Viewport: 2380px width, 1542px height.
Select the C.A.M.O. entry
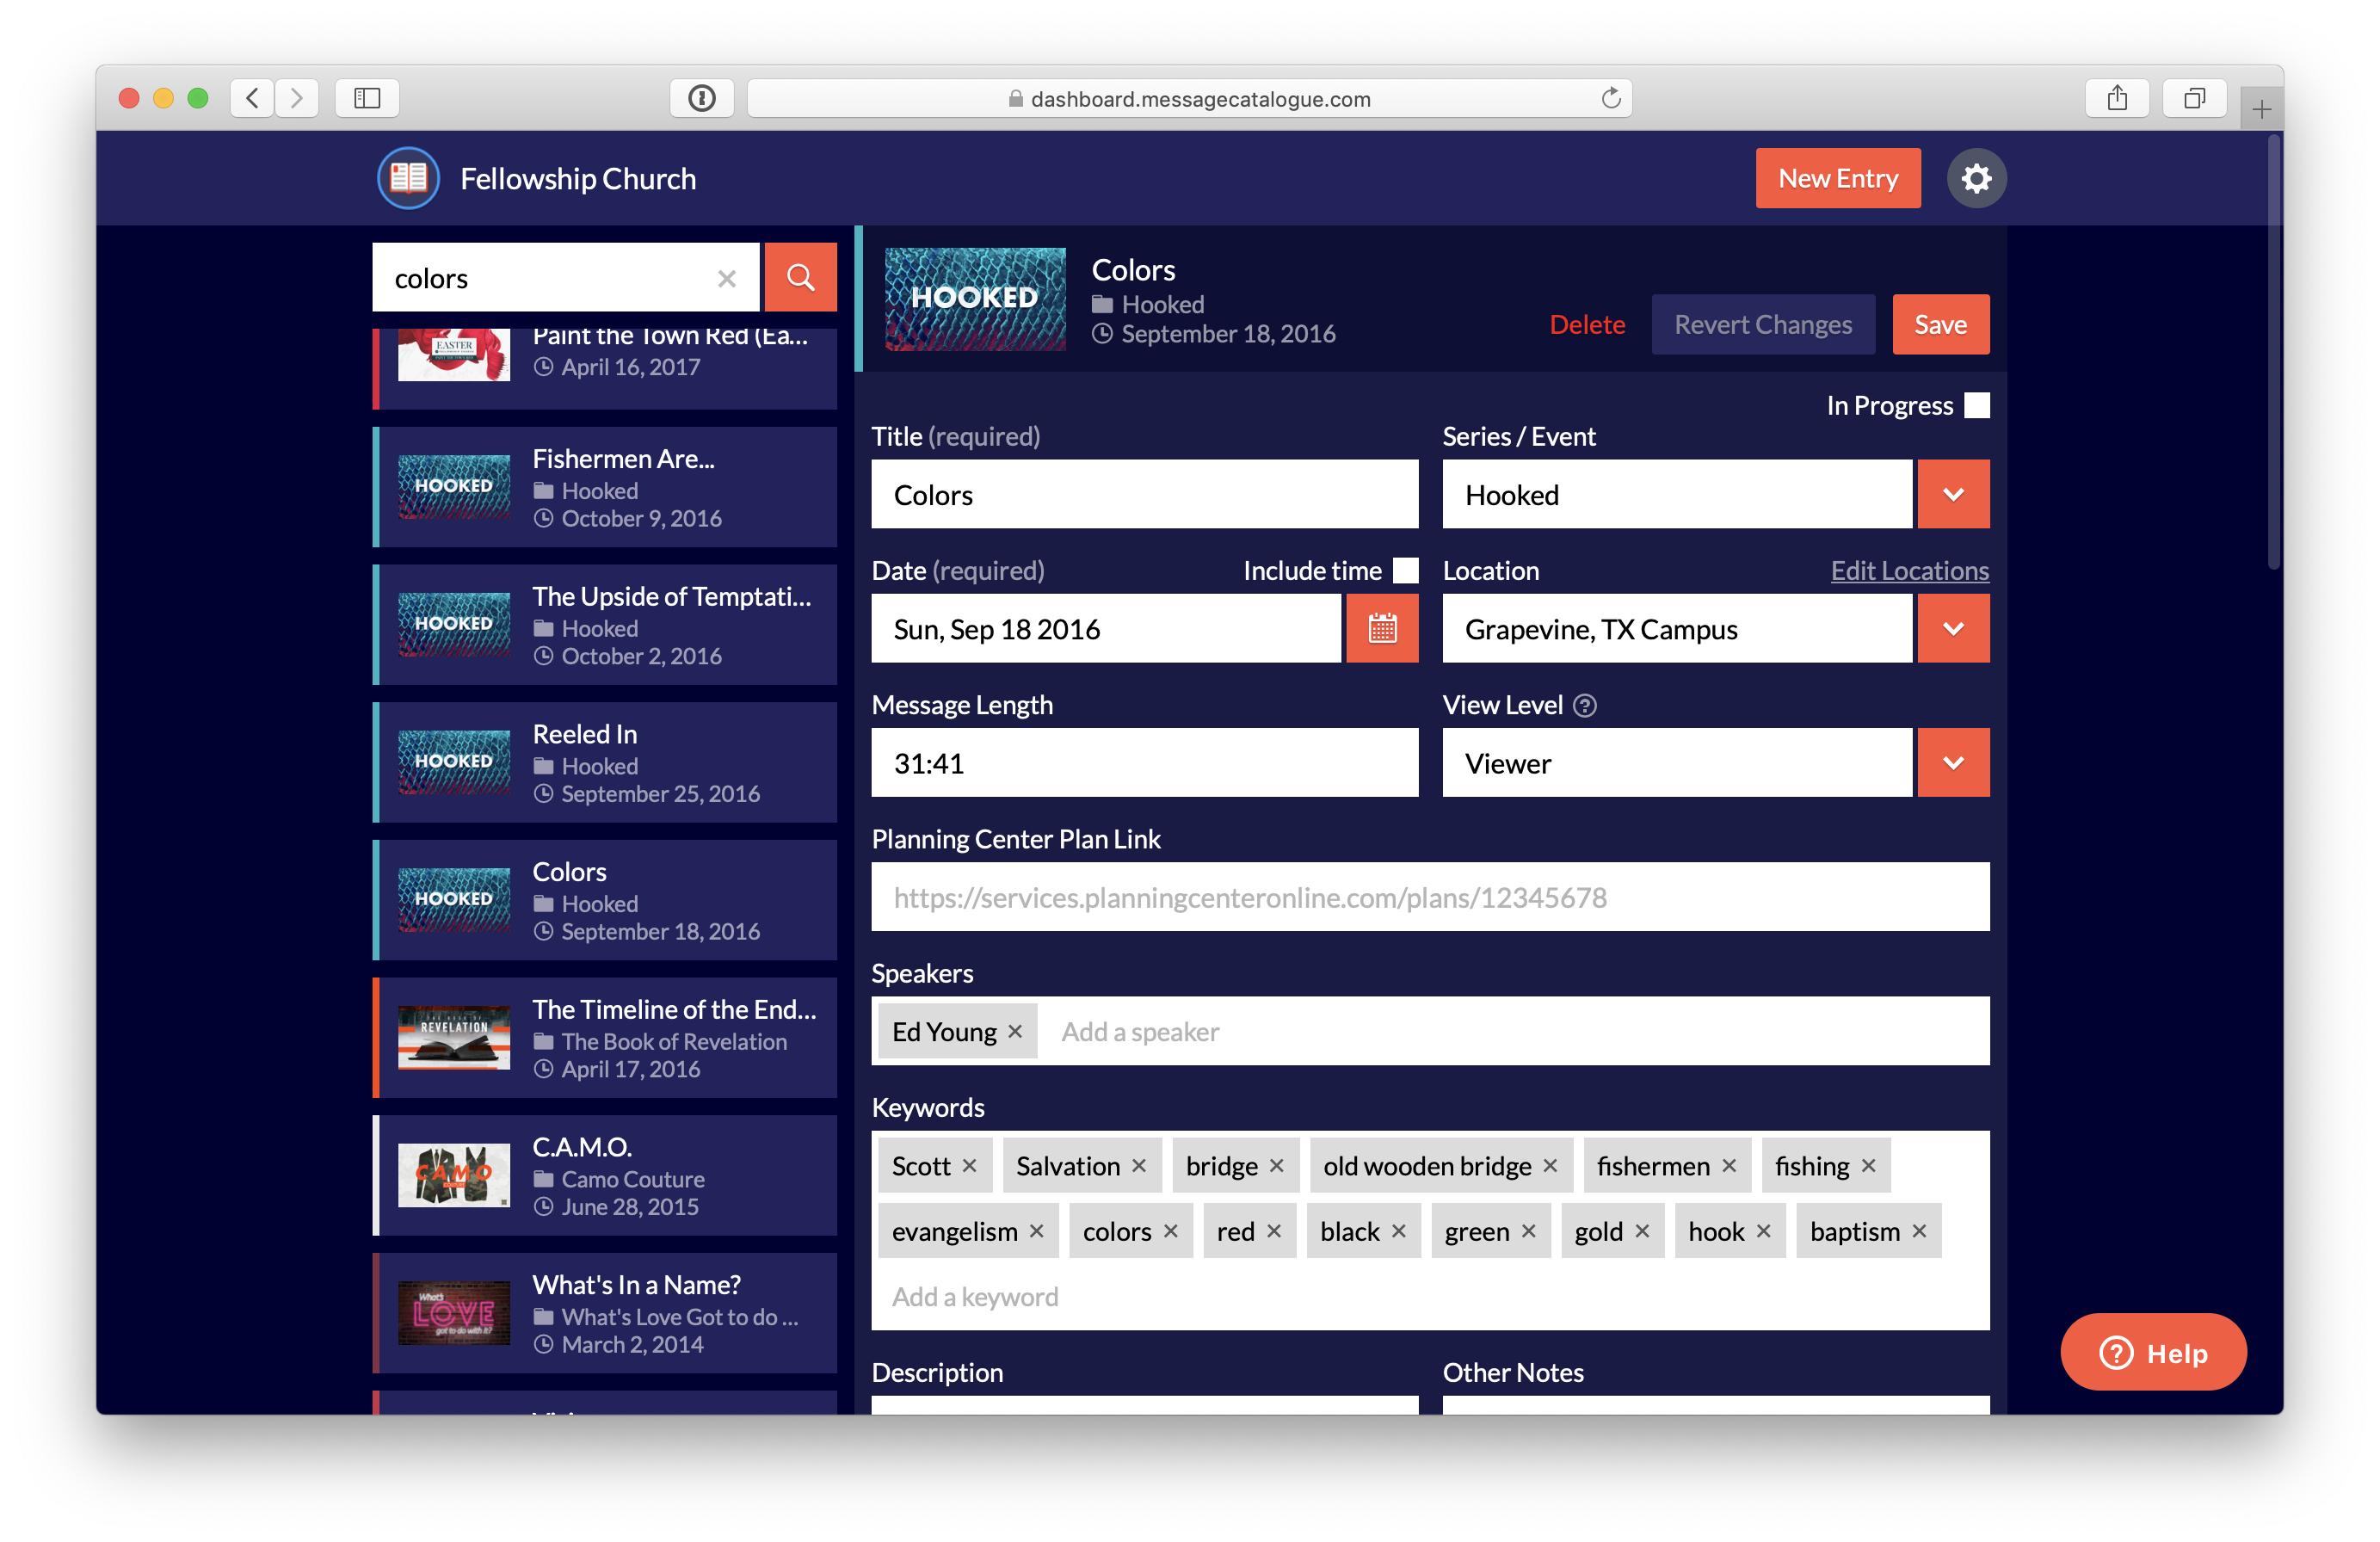(605, 1175)
